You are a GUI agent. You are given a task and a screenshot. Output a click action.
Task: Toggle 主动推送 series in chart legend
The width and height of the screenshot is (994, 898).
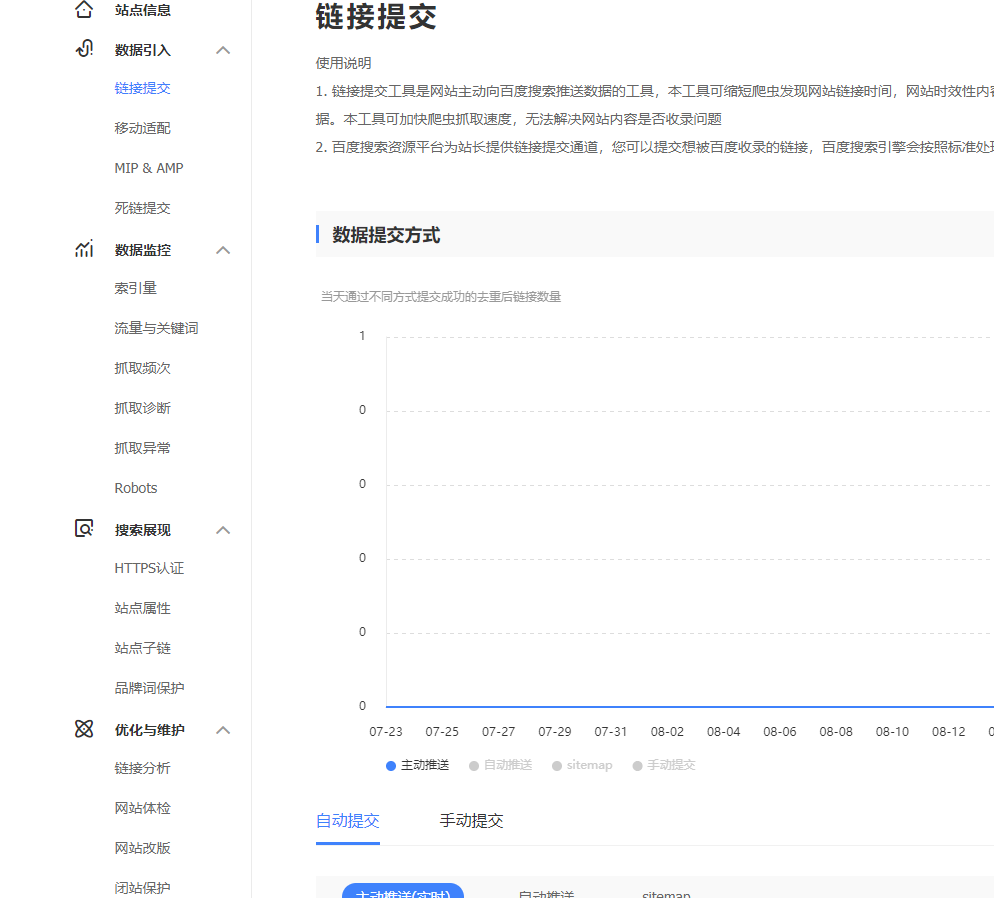pyautogui.click(x=417, y=765)
